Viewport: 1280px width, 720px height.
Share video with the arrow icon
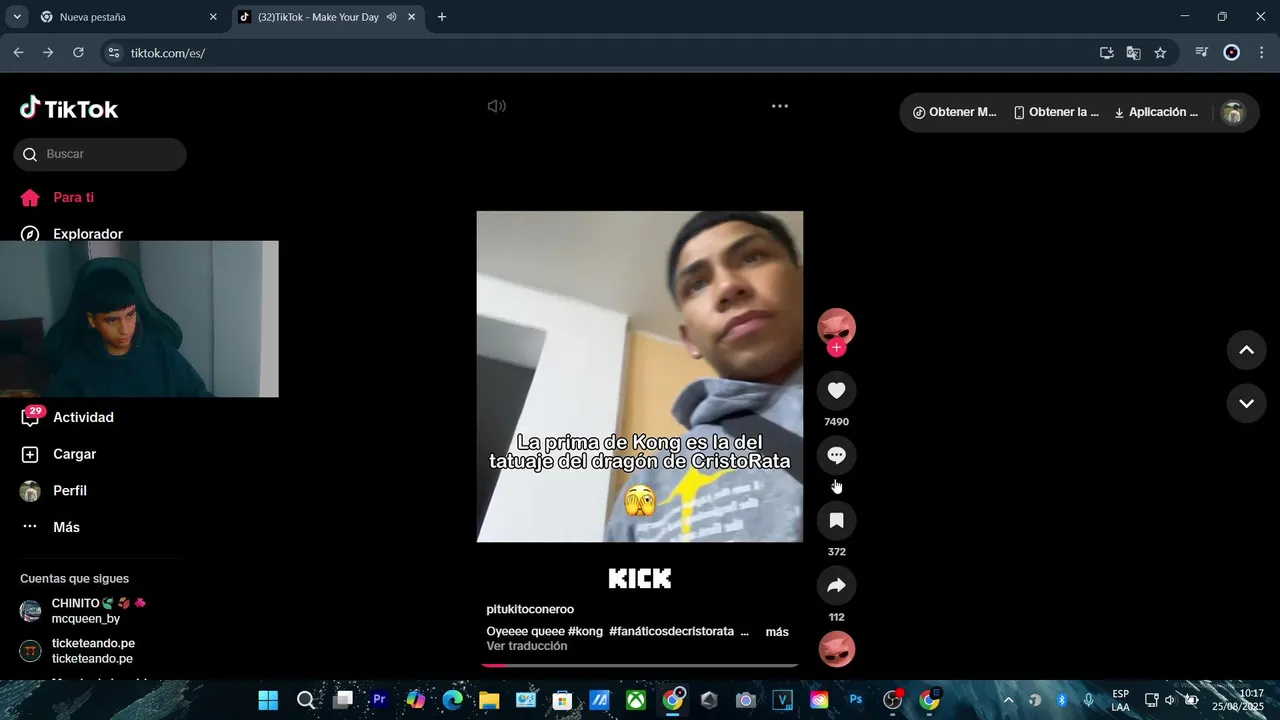click(x=837, y=586)
